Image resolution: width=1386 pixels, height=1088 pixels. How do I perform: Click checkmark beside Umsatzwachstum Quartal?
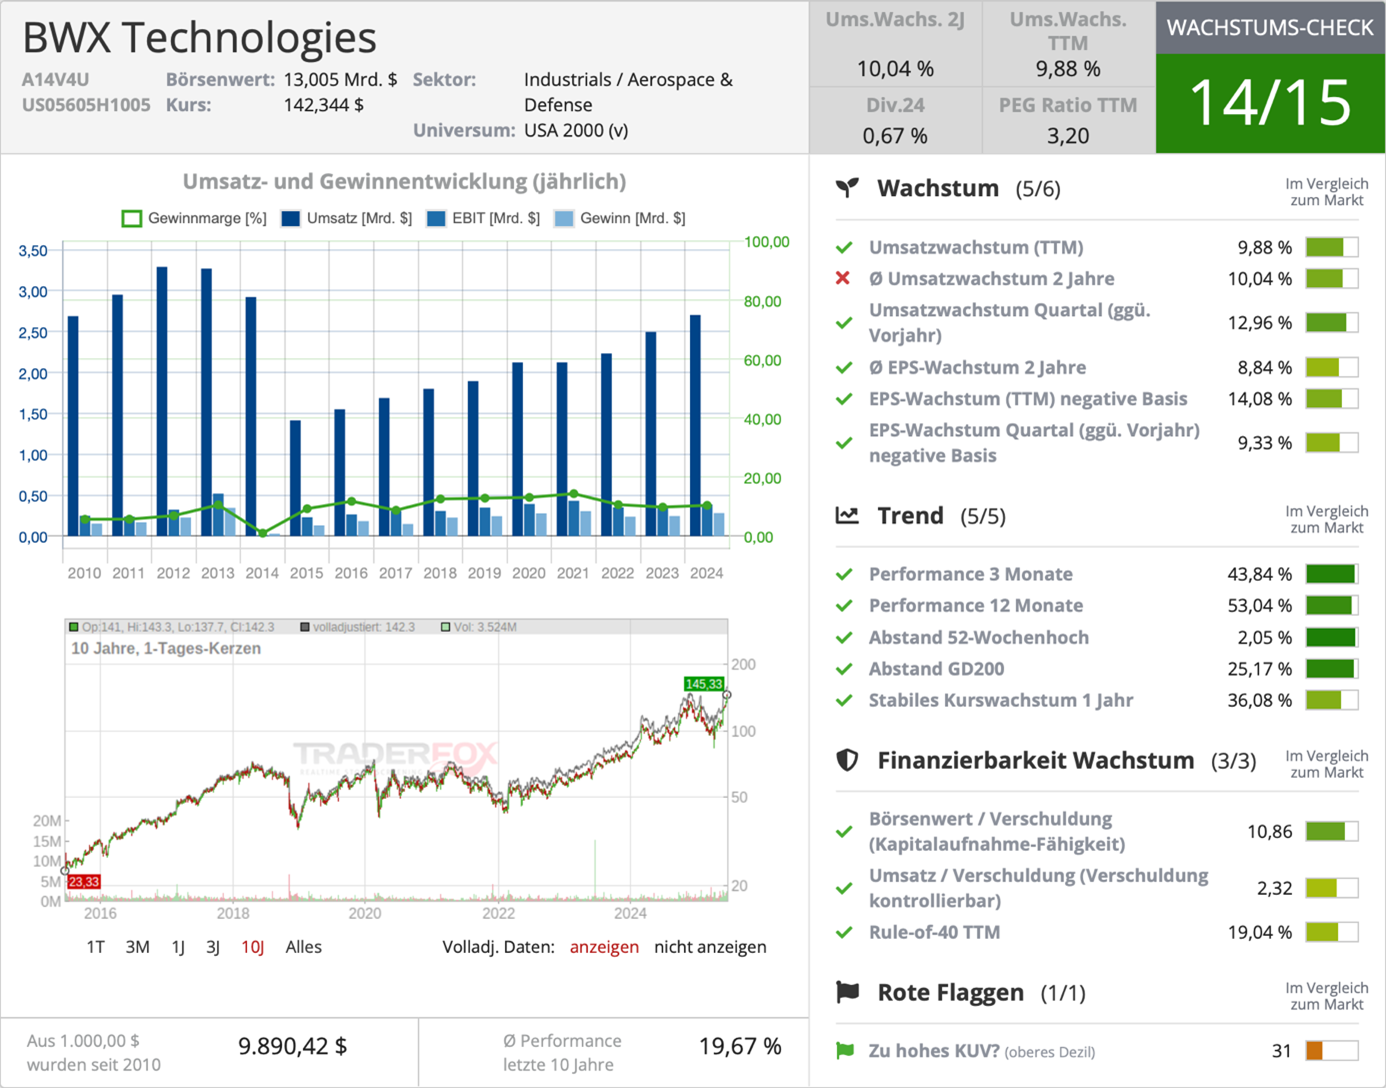[844, 322]
